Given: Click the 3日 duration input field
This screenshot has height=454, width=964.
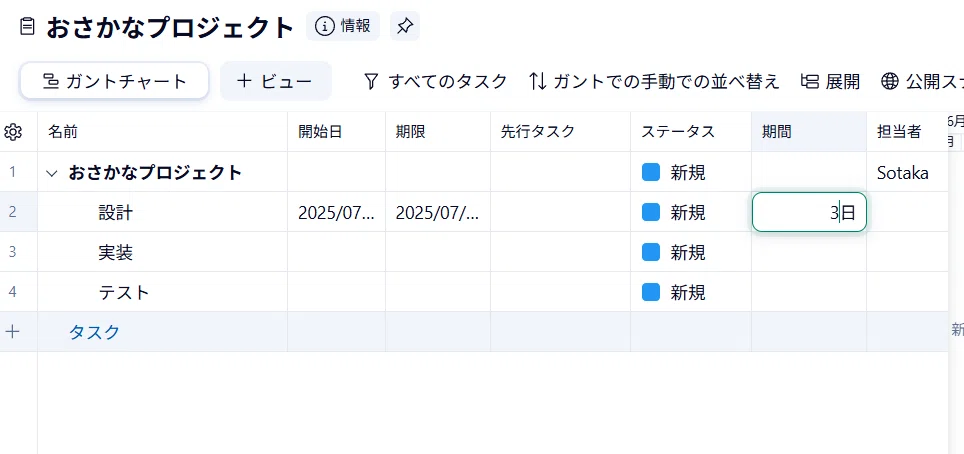Looking at the screenshot, I should (809, 212).
